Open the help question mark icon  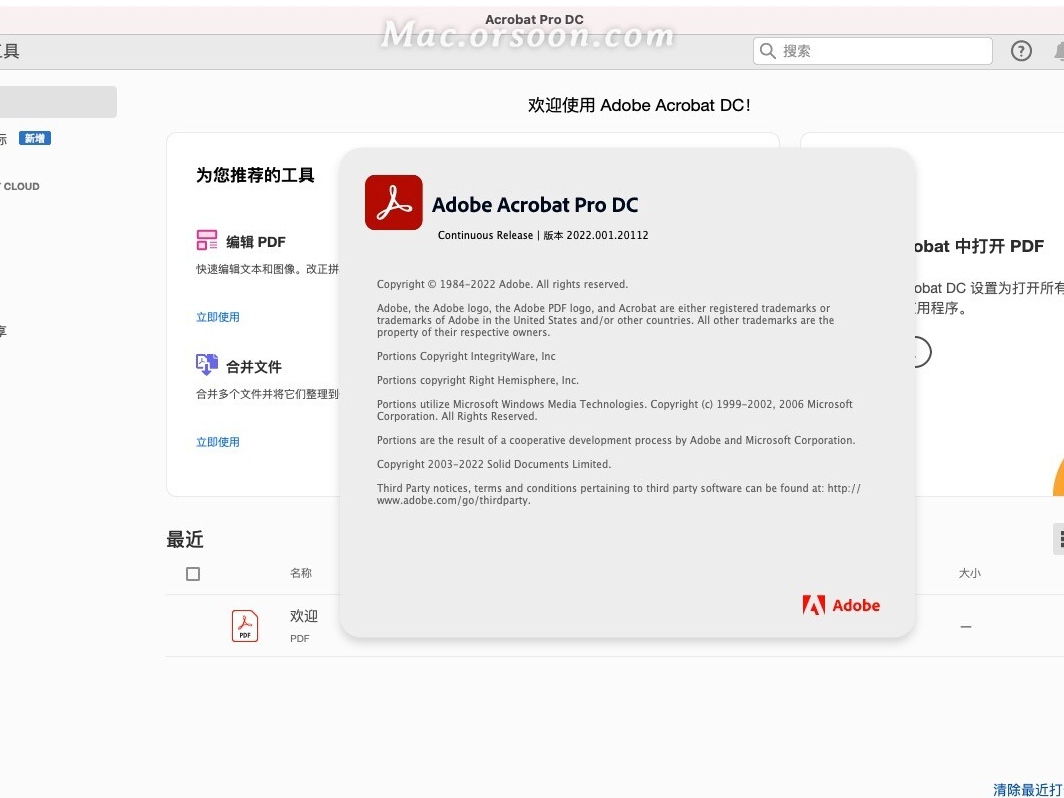(1021, 50)
